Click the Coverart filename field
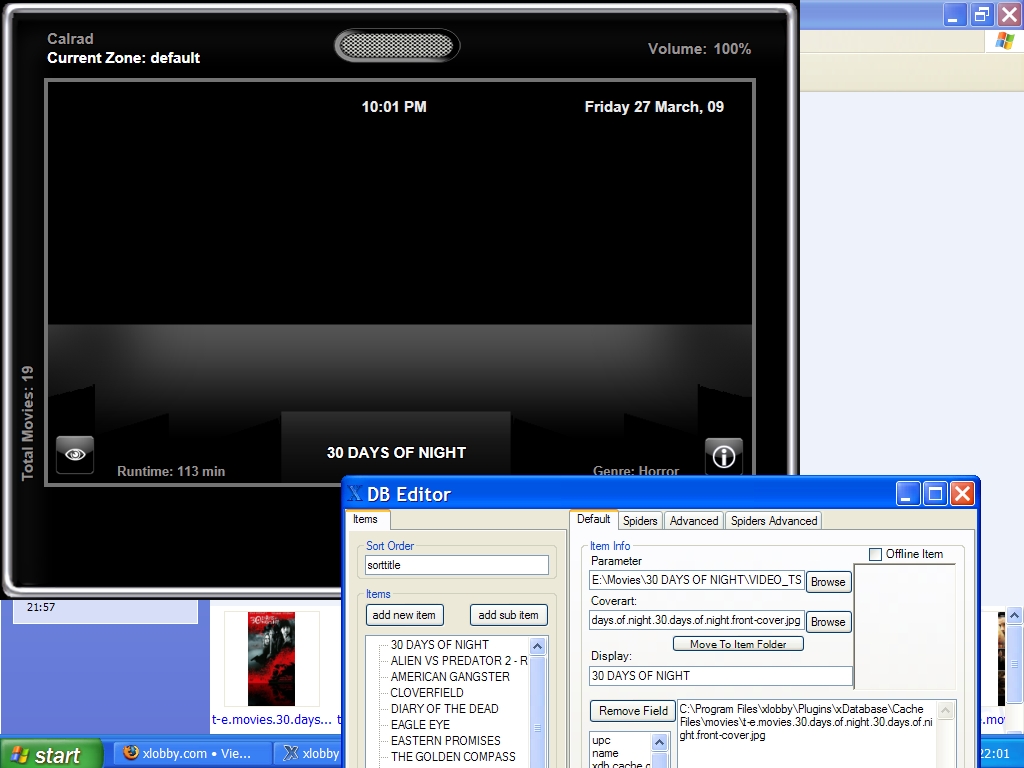This screenshot has height=768, width=1024. click(x=696, y=620)
